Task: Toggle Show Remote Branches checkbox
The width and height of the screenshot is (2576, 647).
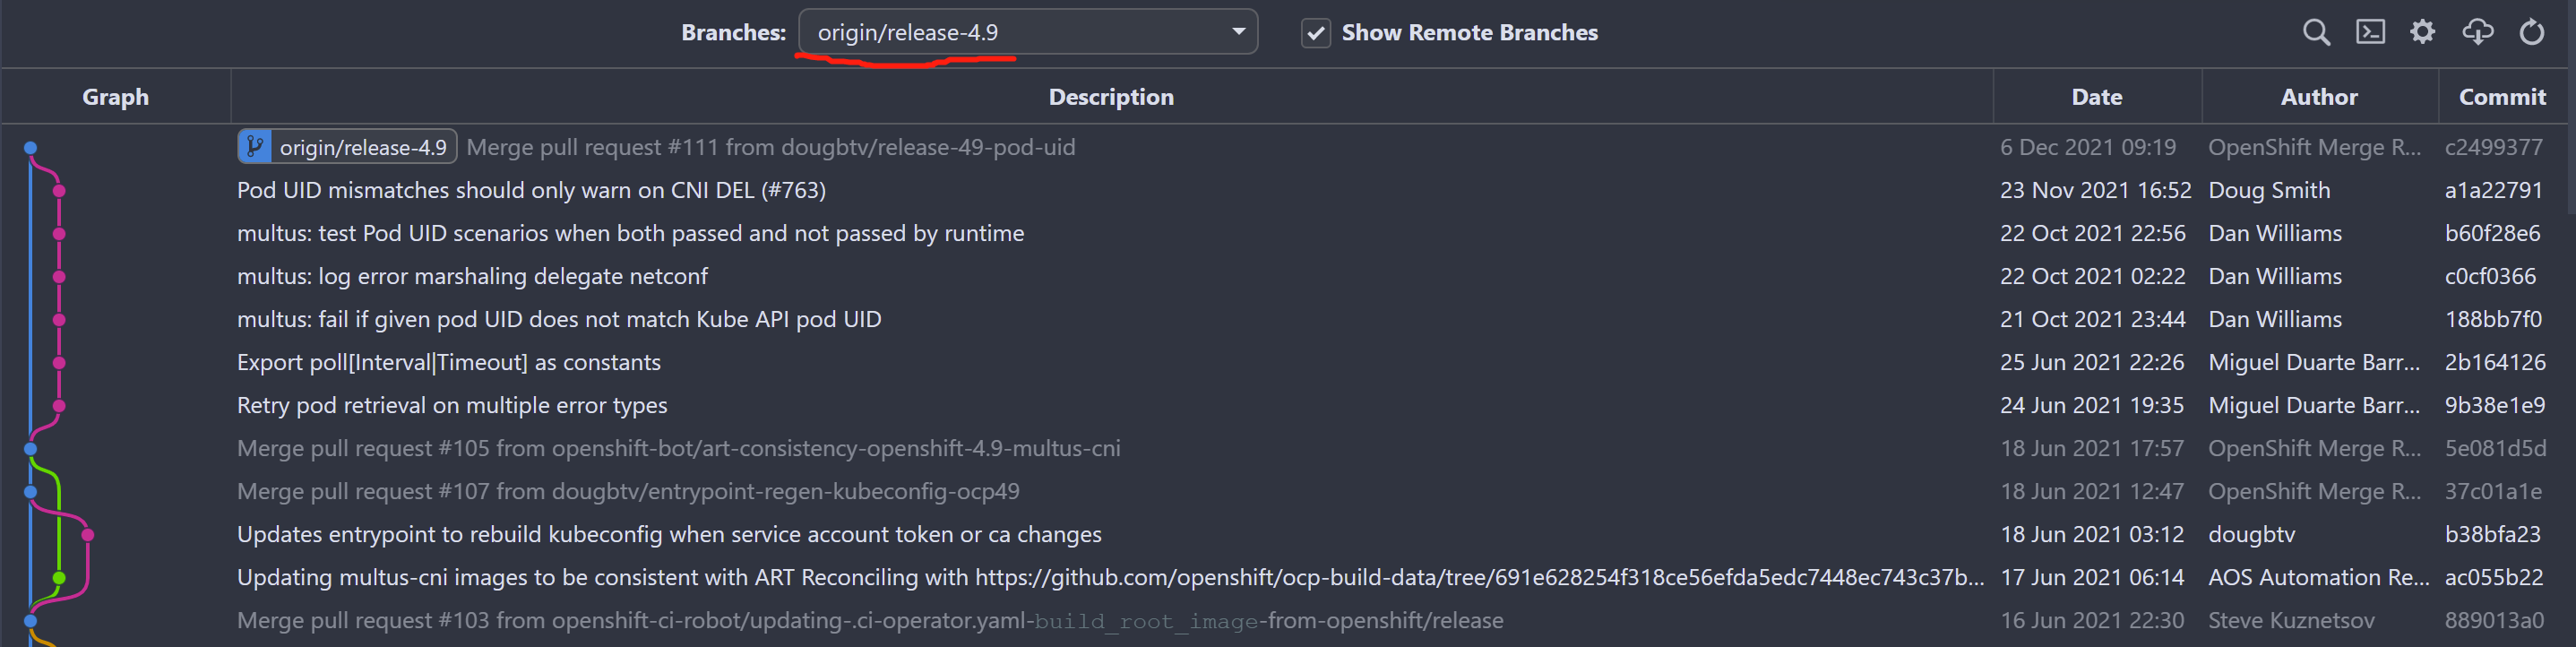Action: click(1315, 33)
